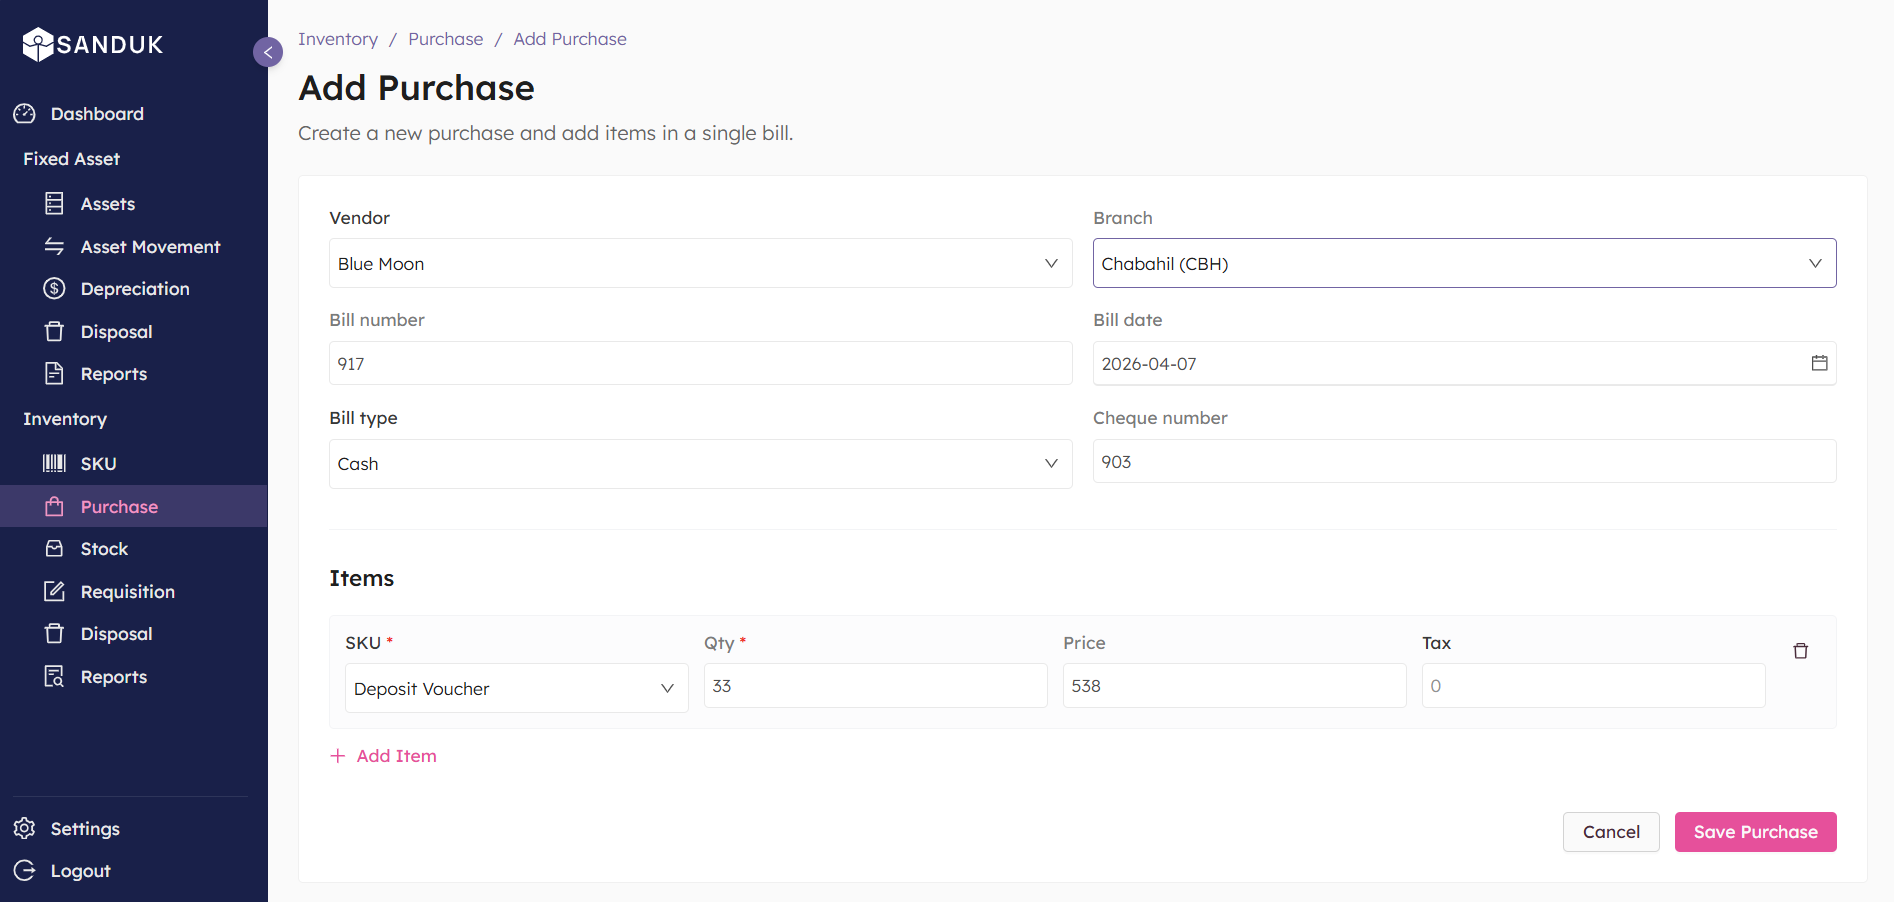Image resolution: width=1894 pixels, height=902 pixels.
Task: Save the purchase with Save Purchase button
Action: pyautogui.click(x=1755, y=831)
